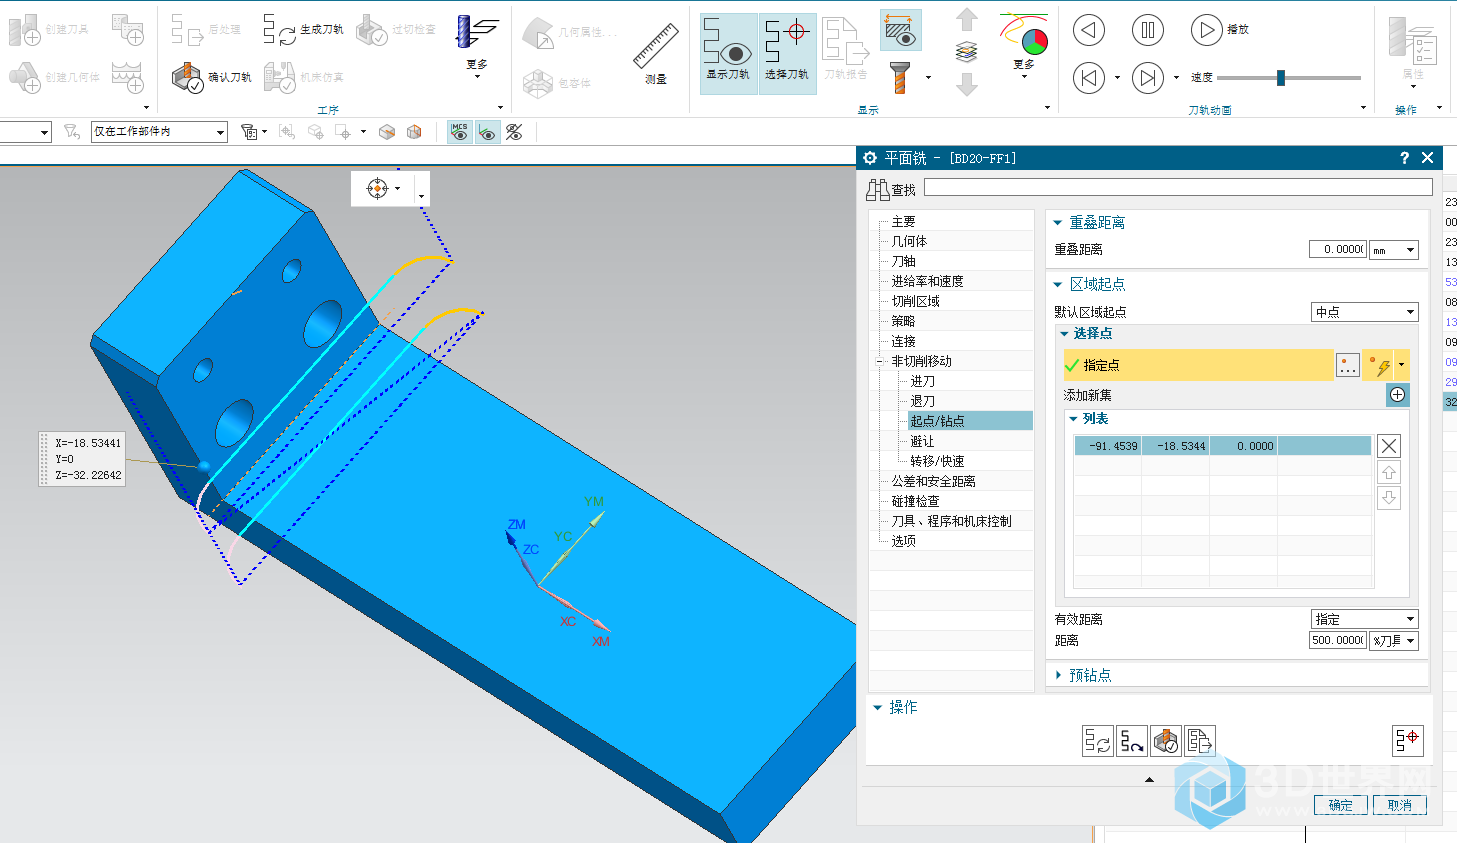
Task: Select 几何体 in the dialog tree
Action: [909, 241]
